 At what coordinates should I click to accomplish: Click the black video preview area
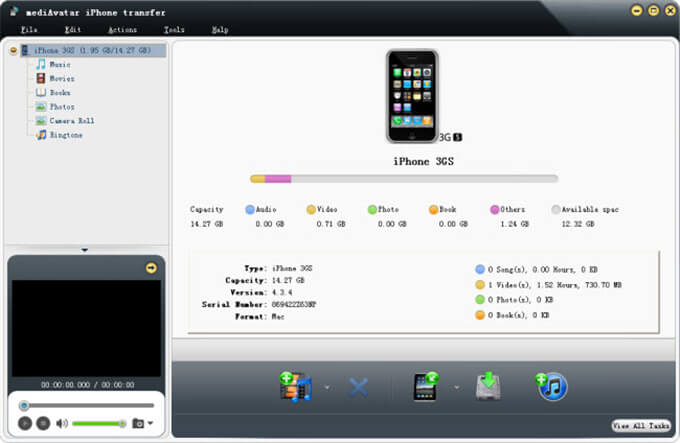(x=86, y=328)
